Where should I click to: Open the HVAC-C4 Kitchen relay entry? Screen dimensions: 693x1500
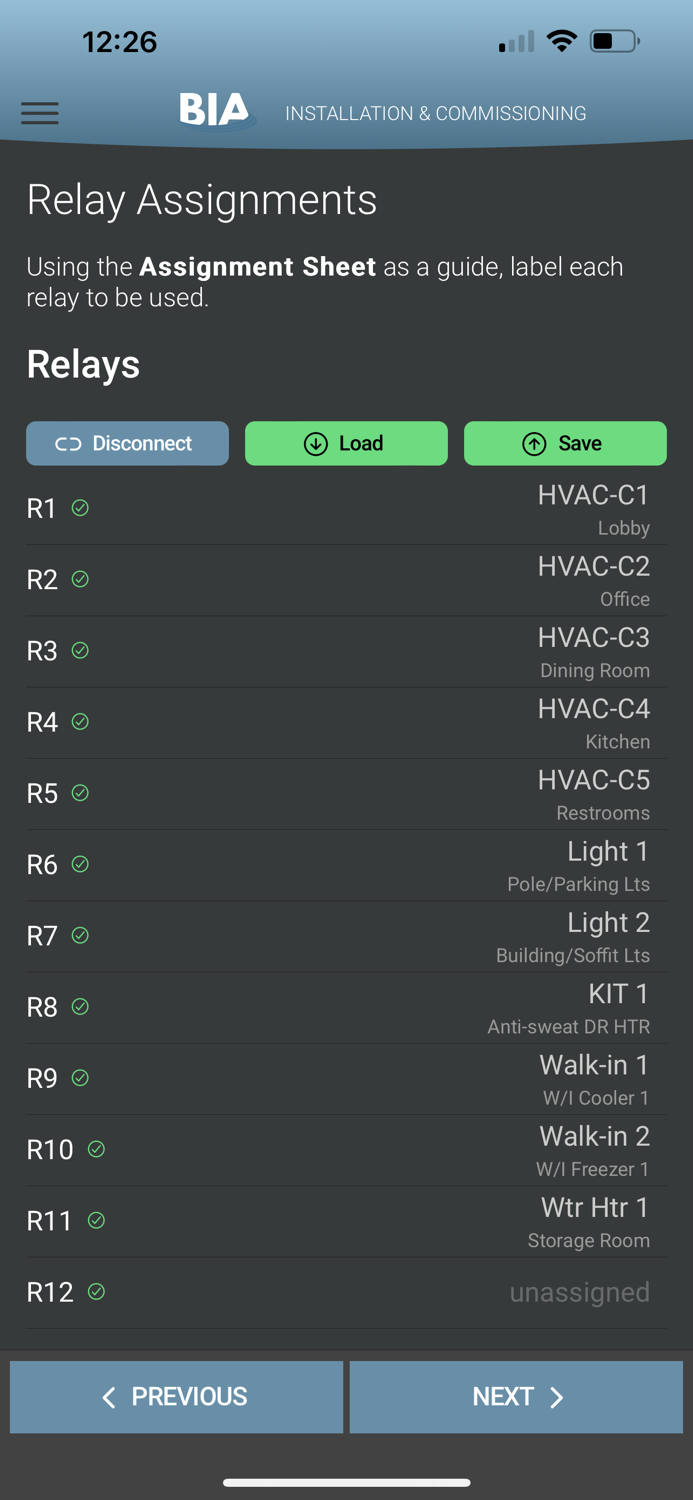coord(594,722)
